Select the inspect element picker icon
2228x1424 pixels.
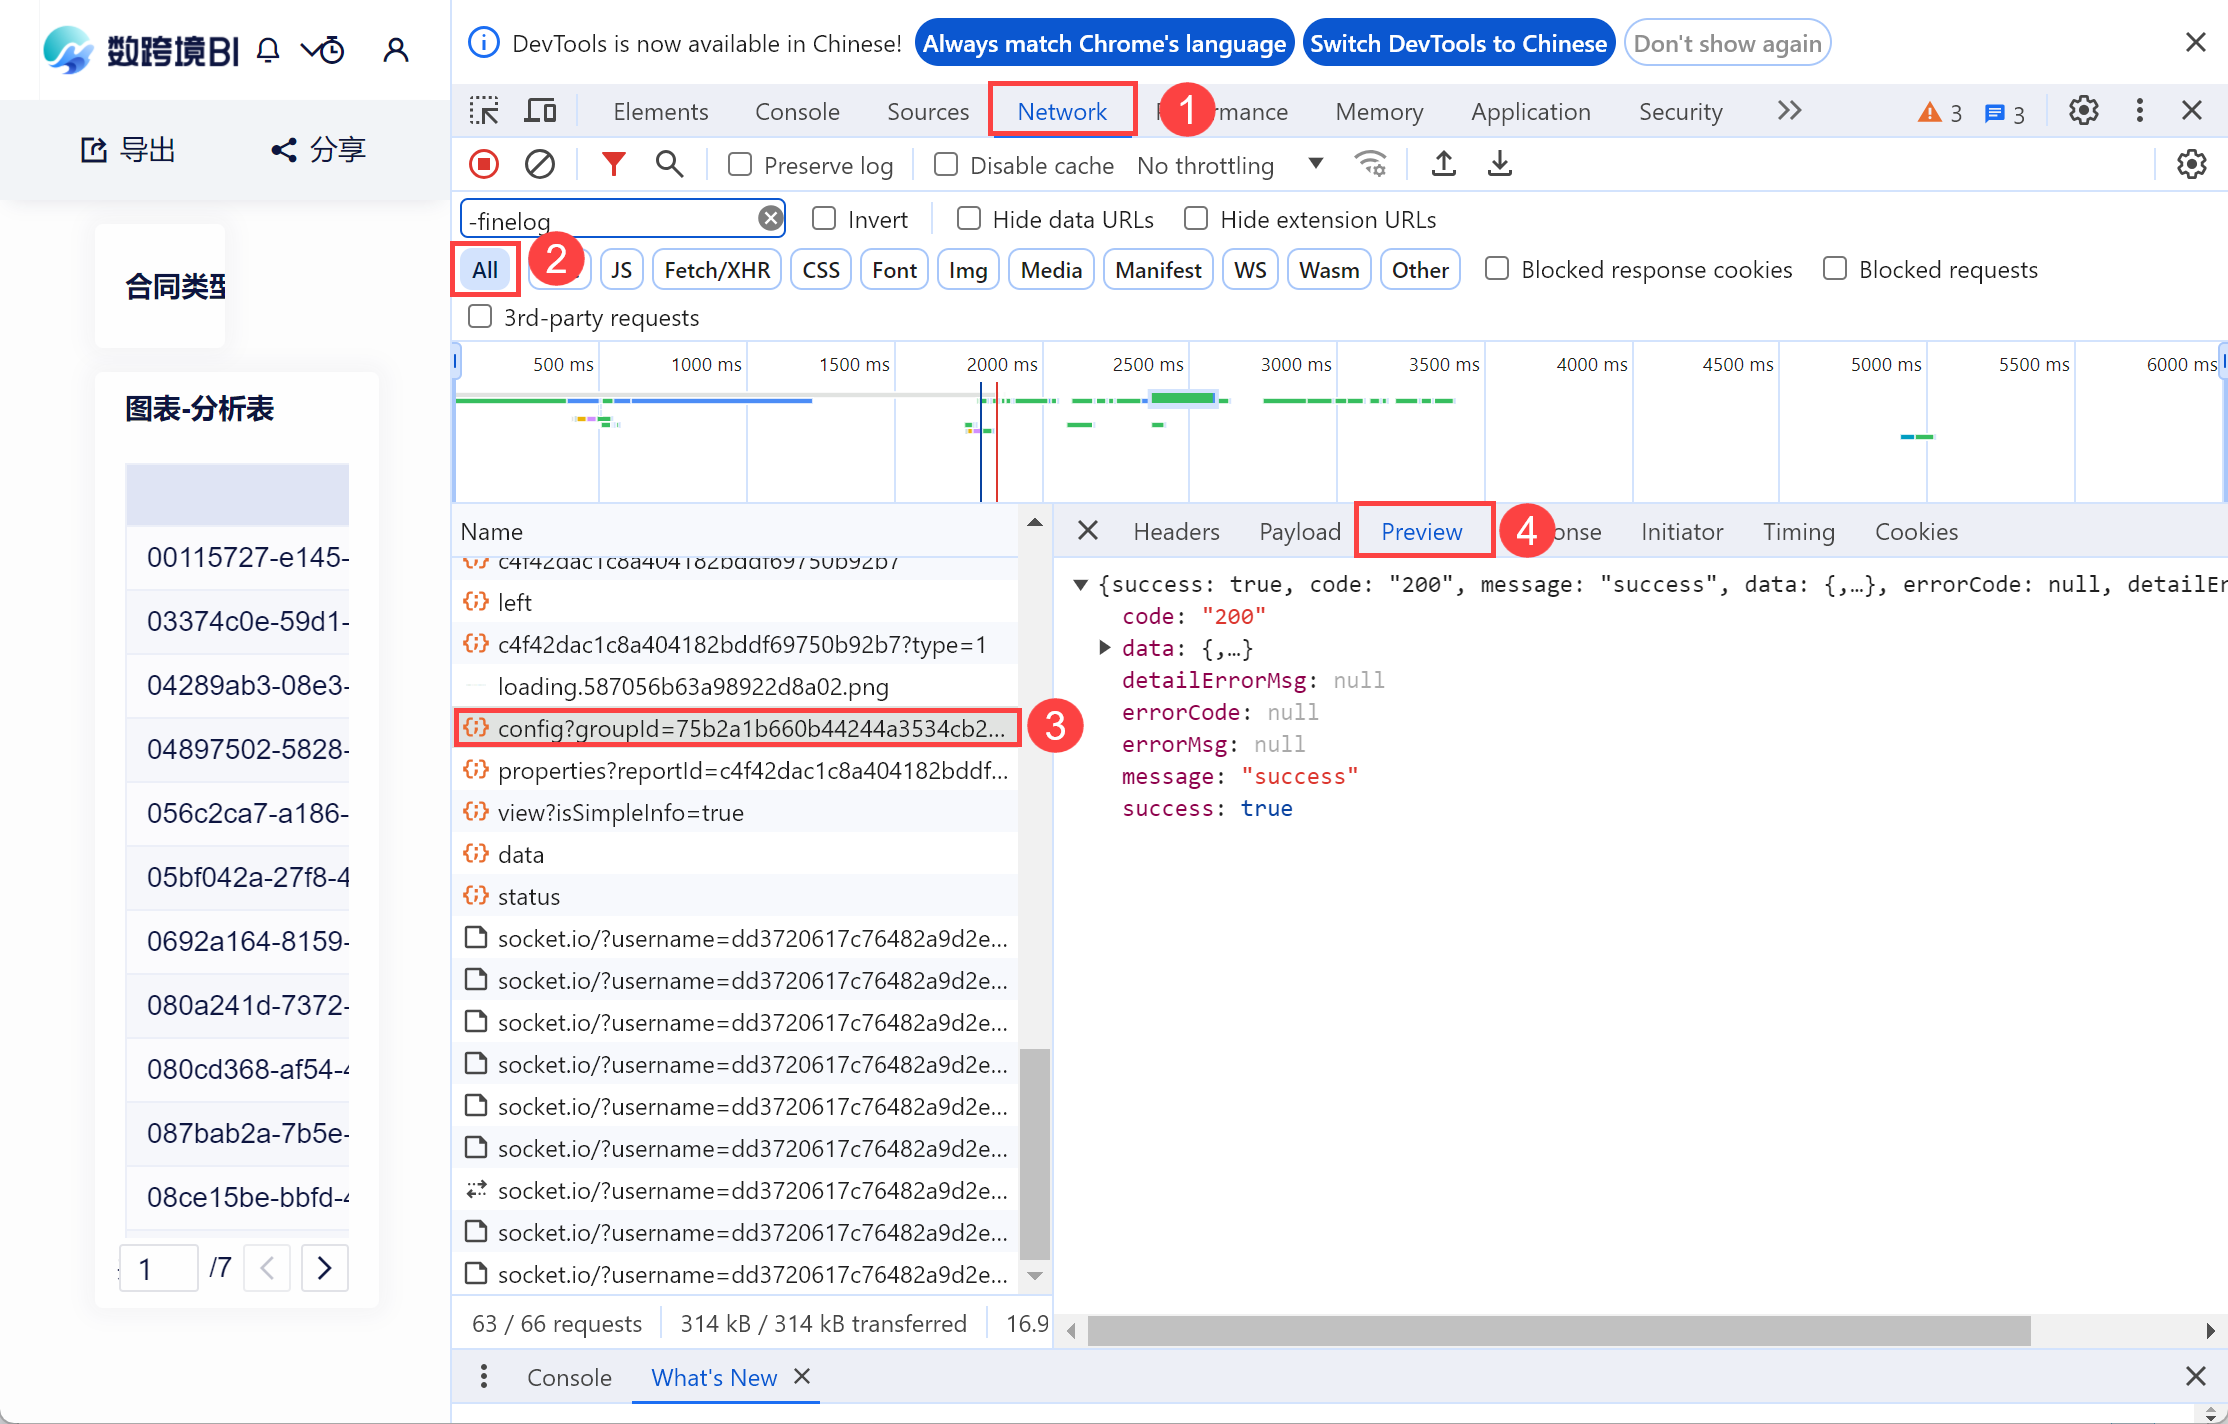coord(484,111)
